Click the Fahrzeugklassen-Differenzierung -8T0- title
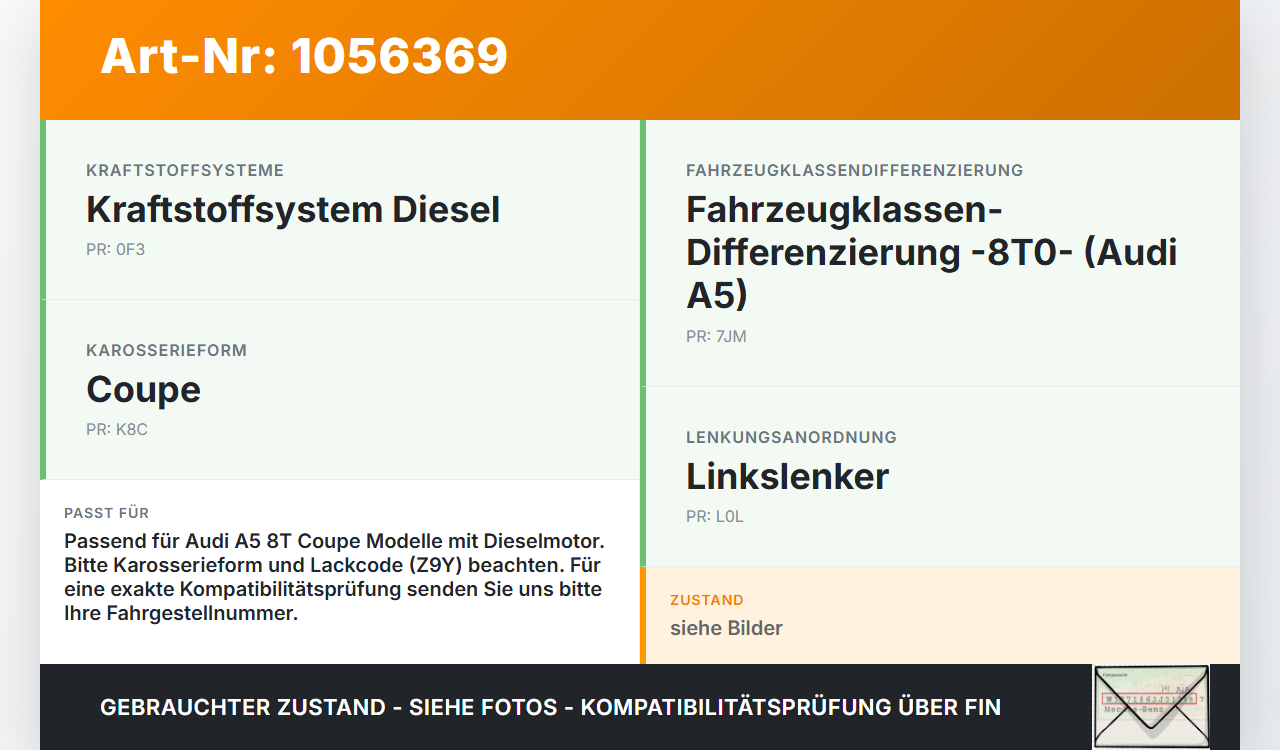 pyautogui.click(x=932, y=253)
